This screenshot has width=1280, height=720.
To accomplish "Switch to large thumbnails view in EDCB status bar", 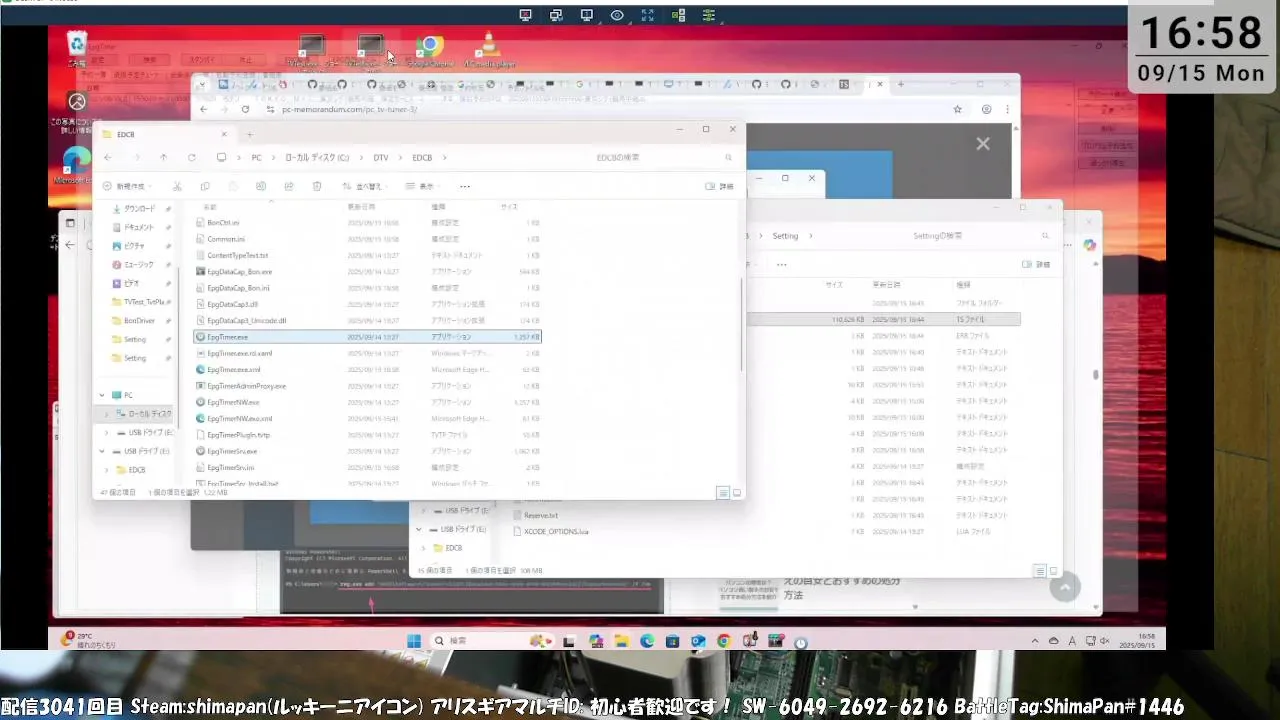I will pos(737,493).
